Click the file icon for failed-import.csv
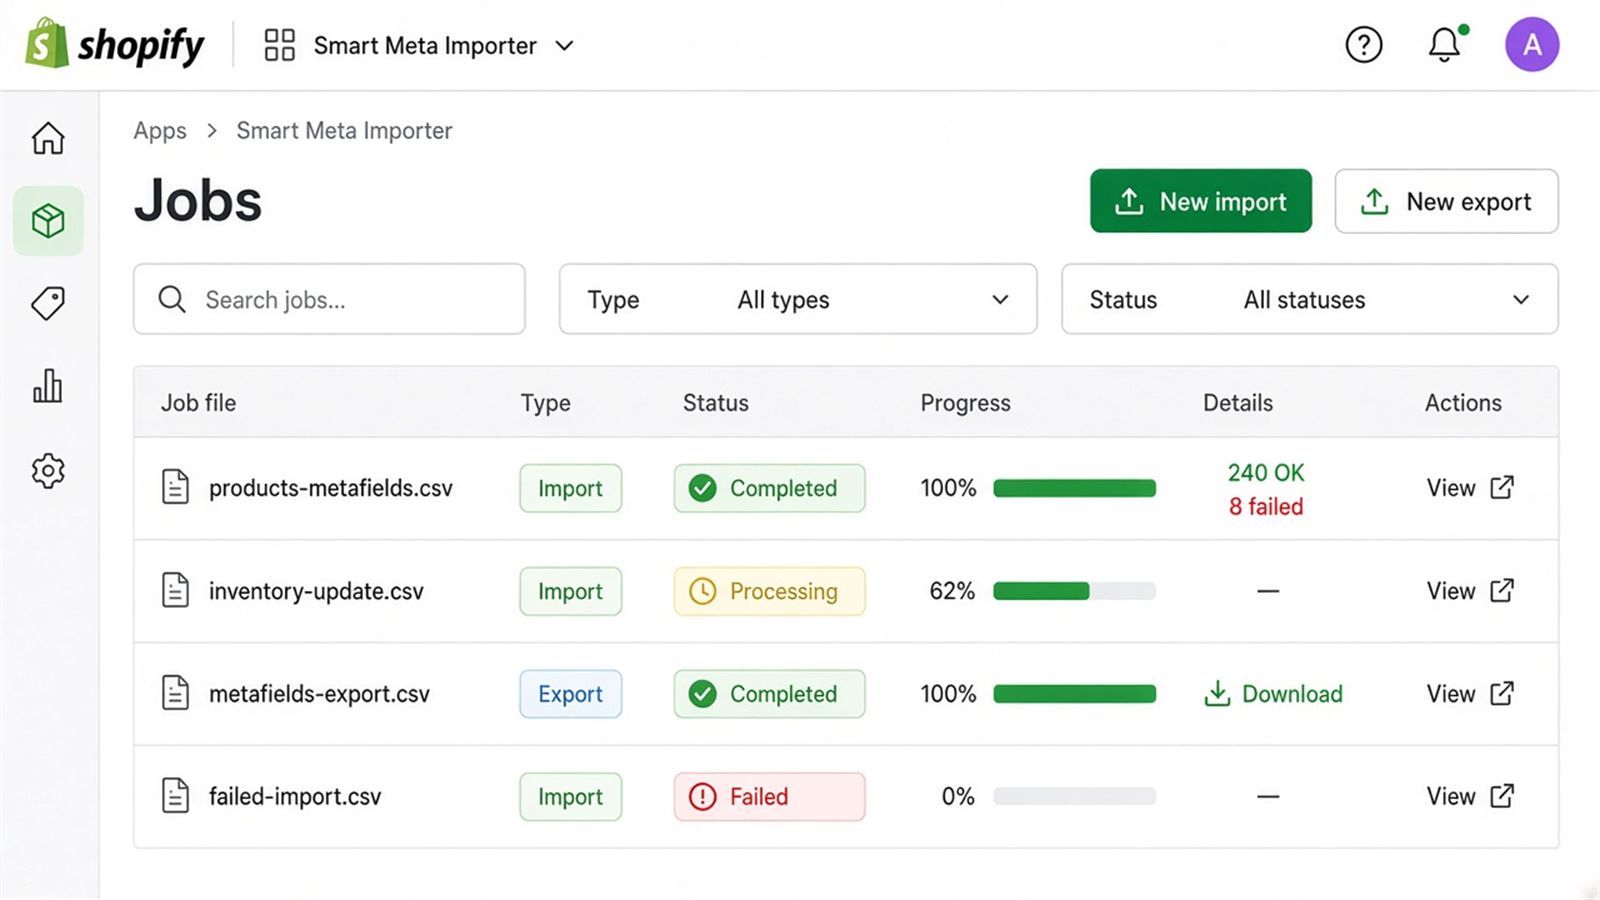1600x900 pixels. 176,796
